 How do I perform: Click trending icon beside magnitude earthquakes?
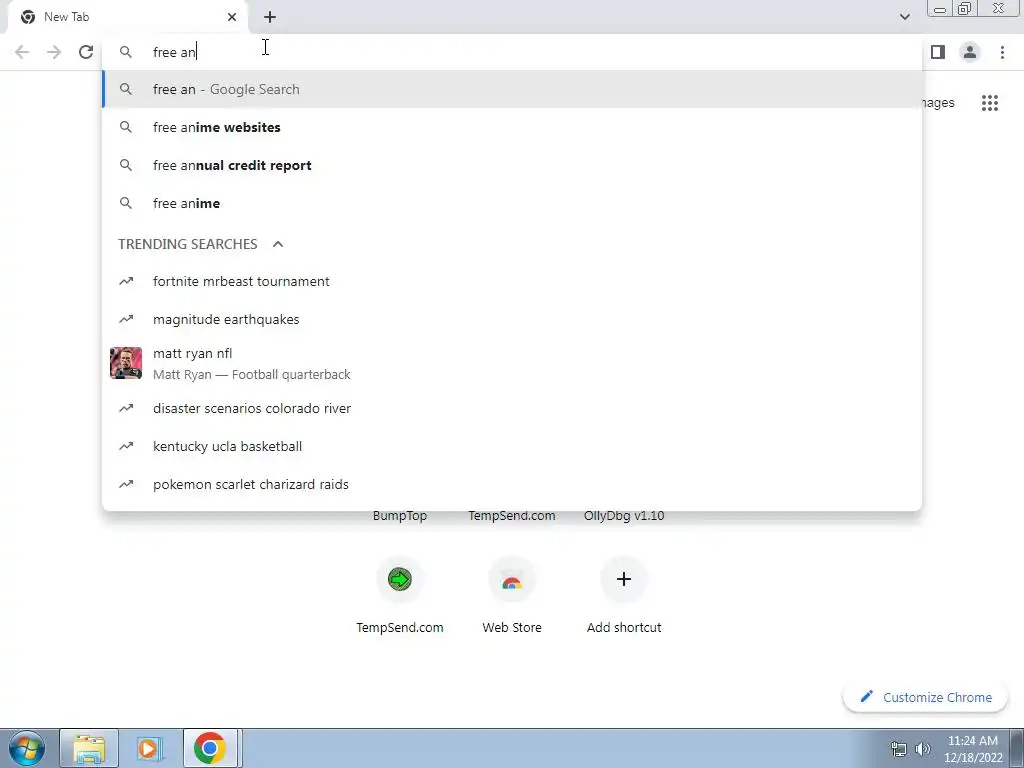point(126,319)
